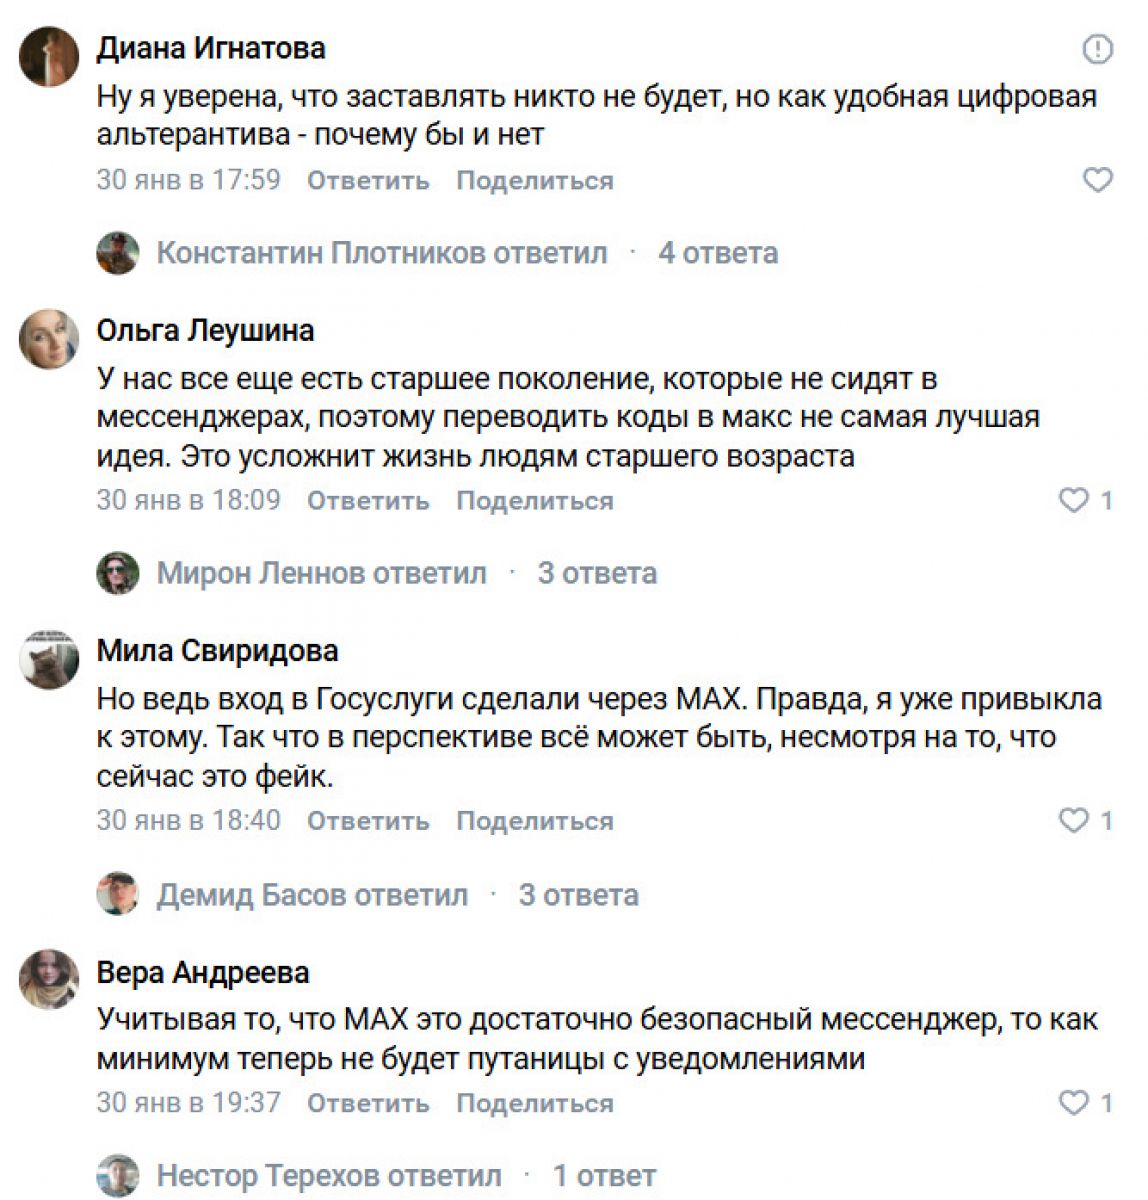Like Ольга Леушина's comment with heart icon
Viewport: 1148px width, 1200px height.
pos(1073,500)
